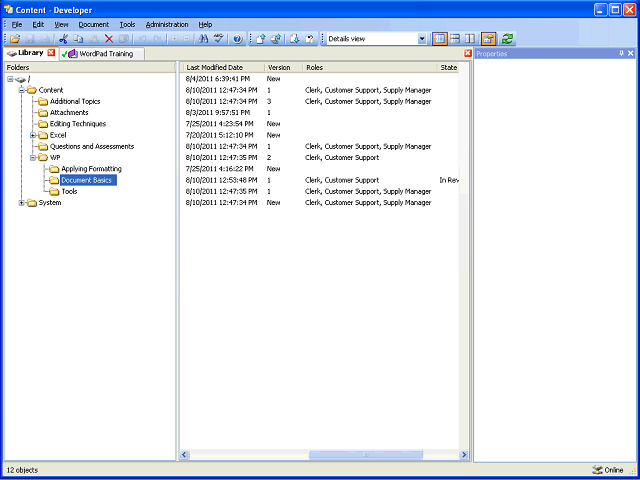
Task: Click the Redo arrow toolbar icon
Action: [x=158, y=39]
